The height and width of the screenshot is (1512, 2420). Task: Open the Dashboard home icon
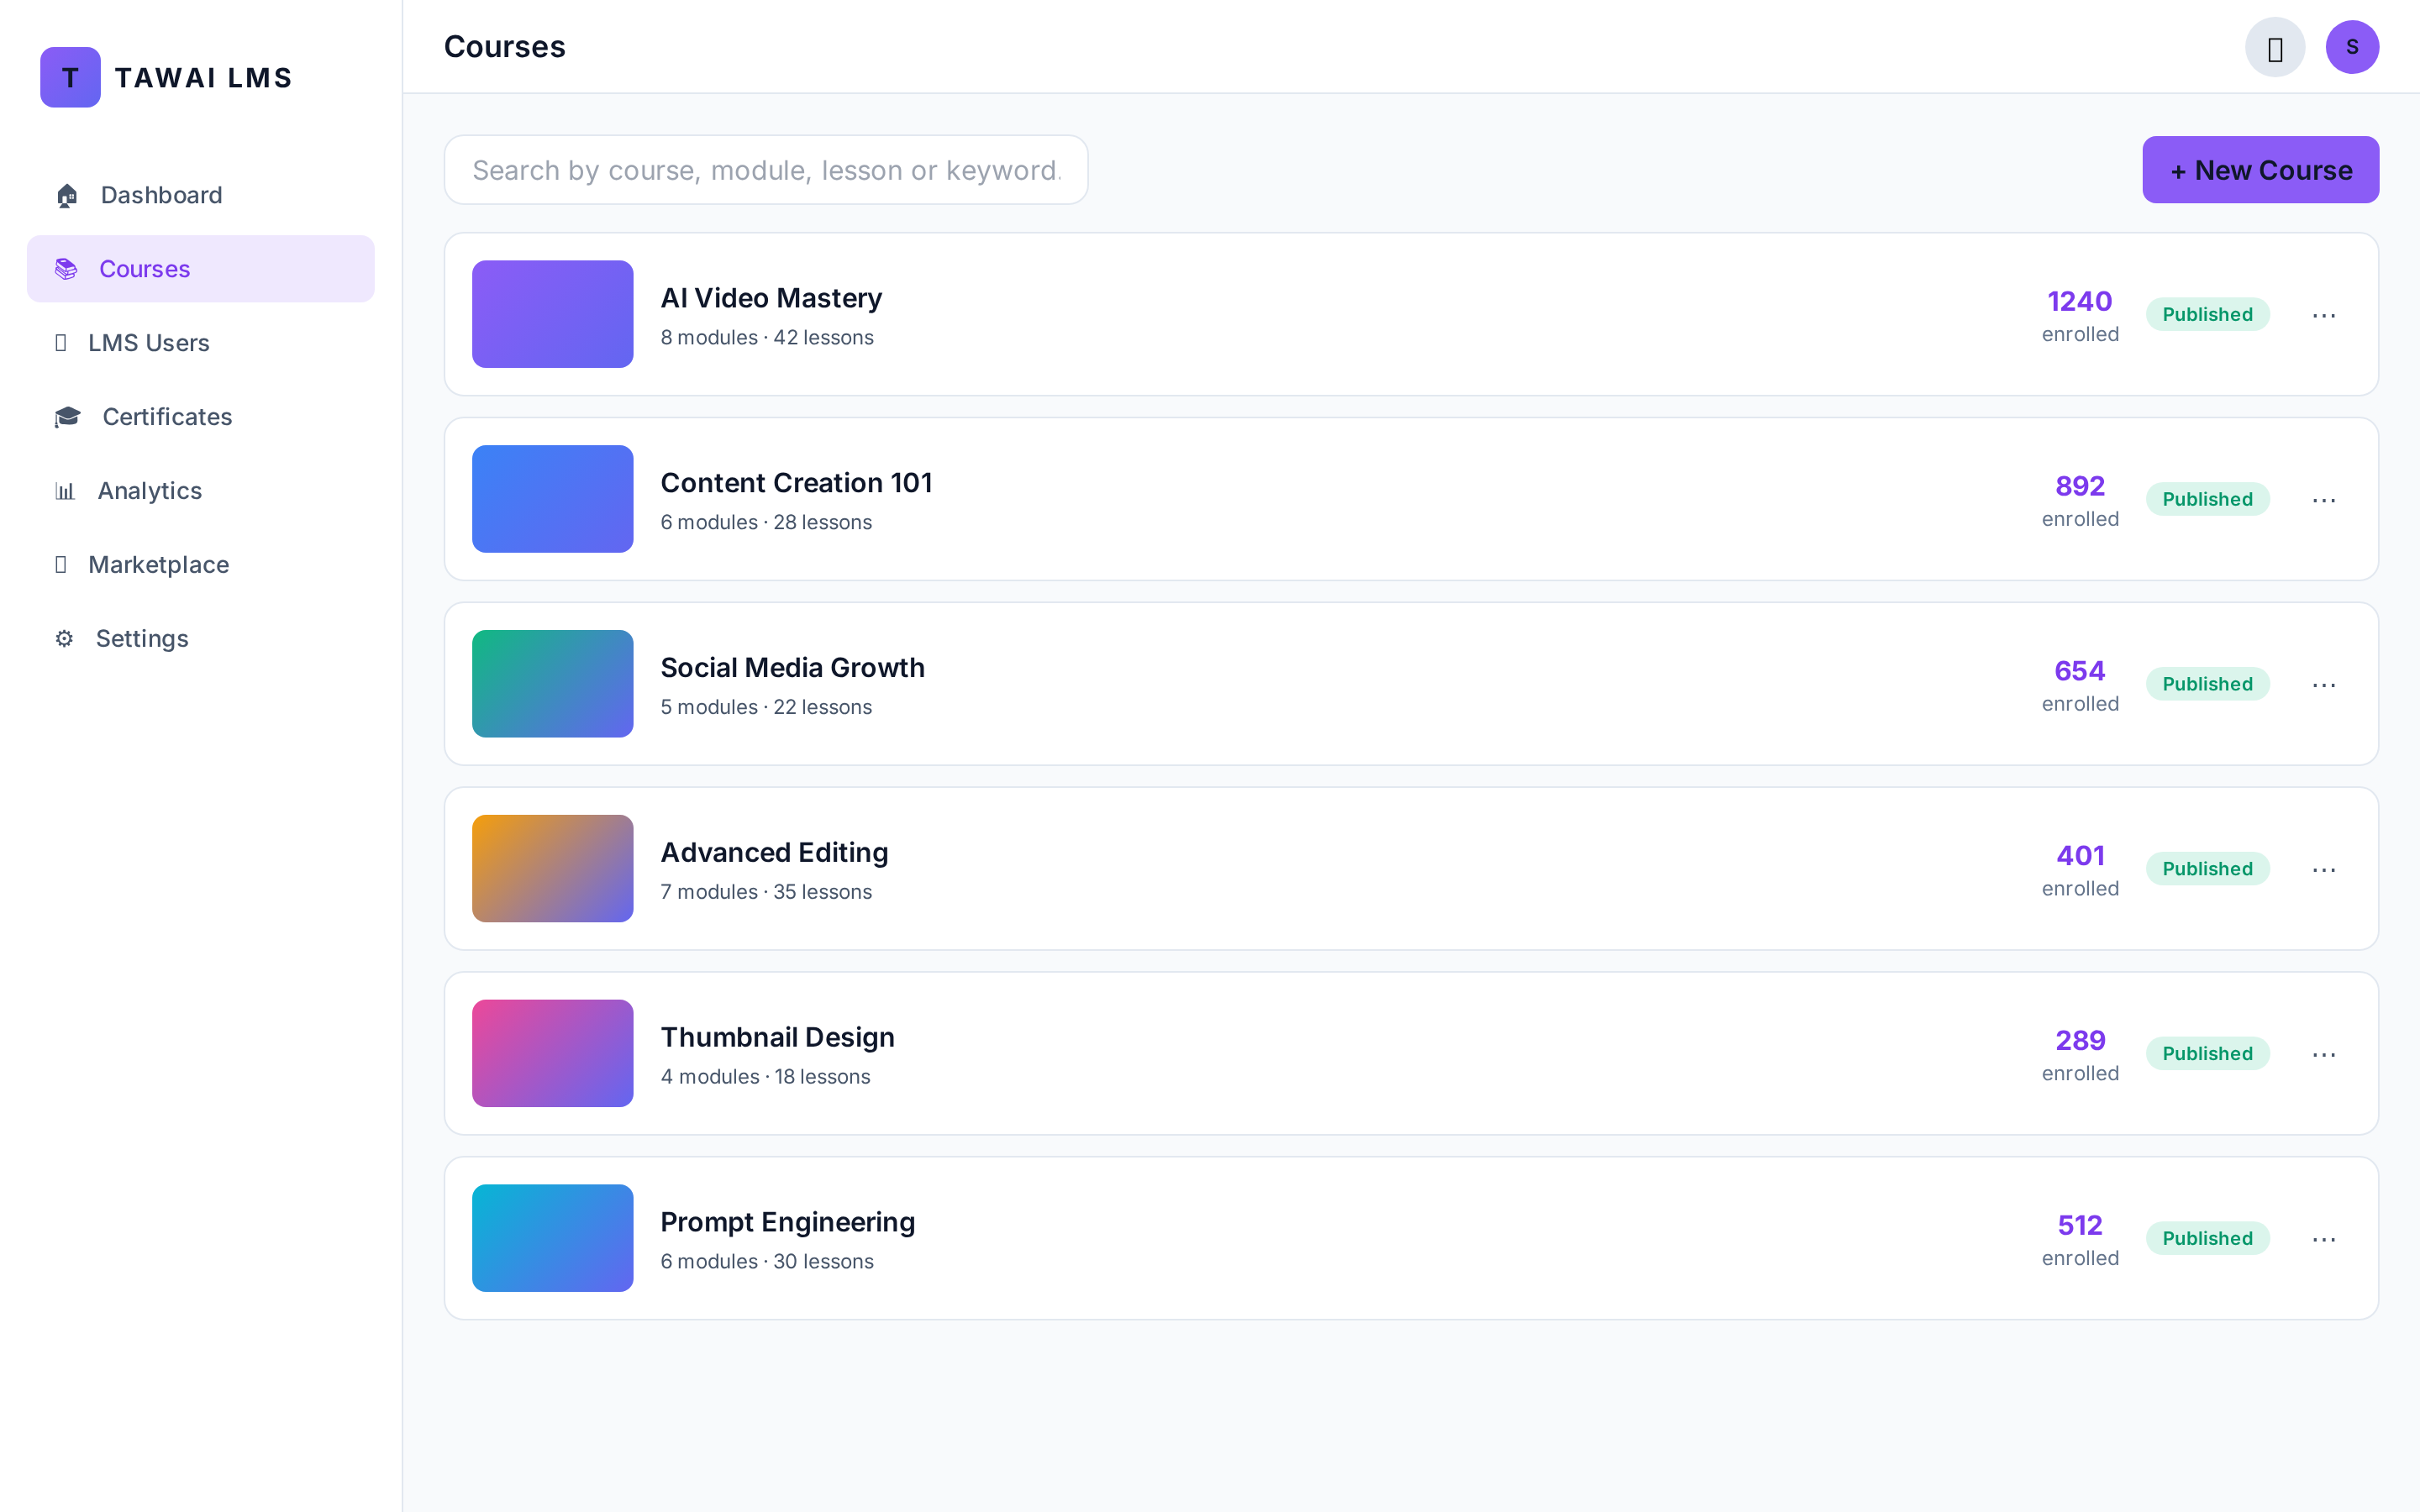(67, 195)
